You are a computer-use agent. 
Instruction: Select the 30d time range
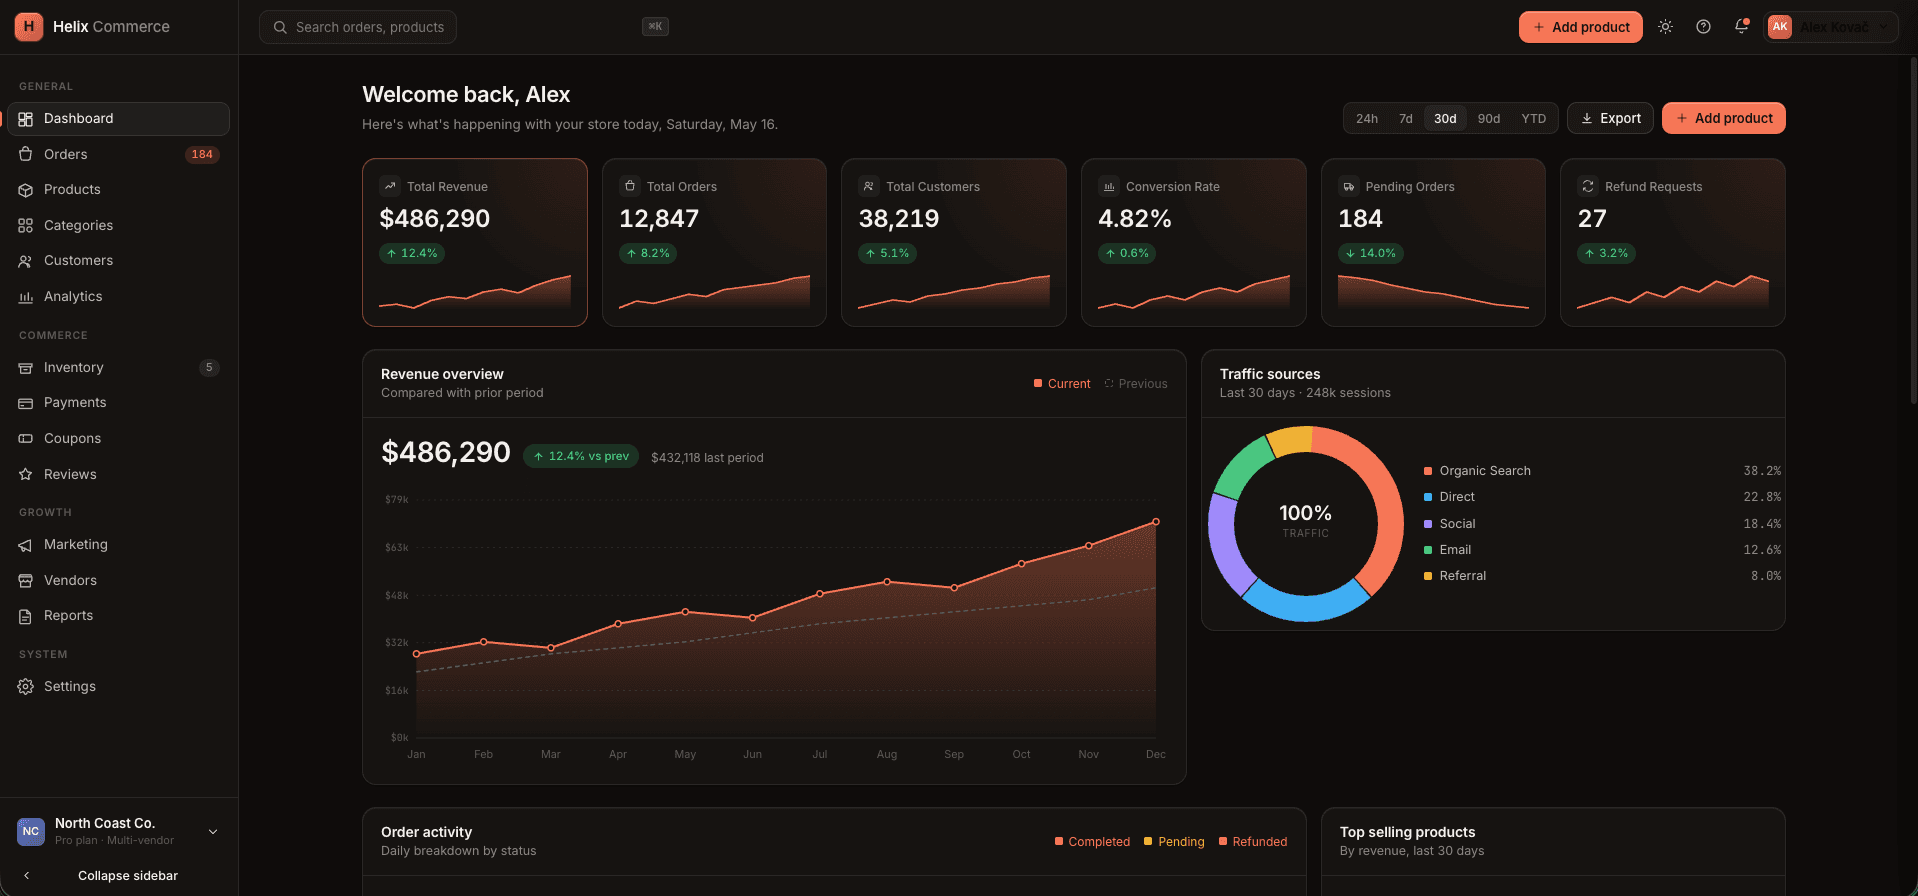coord(1445,118)
